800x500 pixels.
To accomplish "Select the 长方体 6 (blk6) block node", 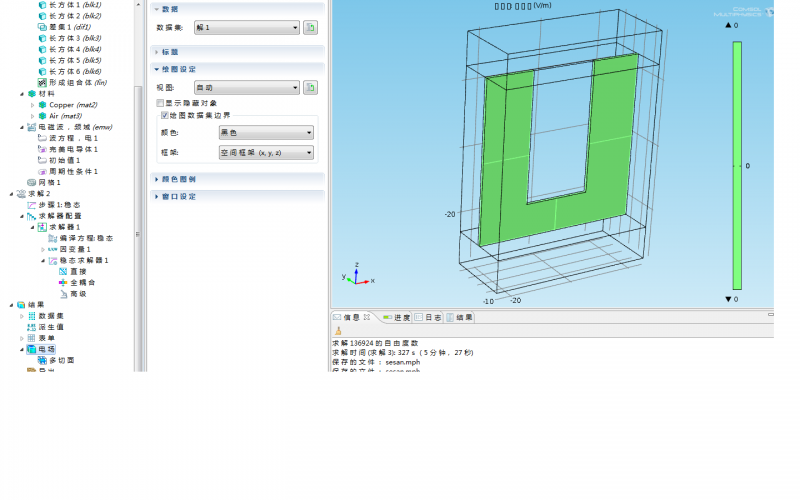I will (70, 71).
